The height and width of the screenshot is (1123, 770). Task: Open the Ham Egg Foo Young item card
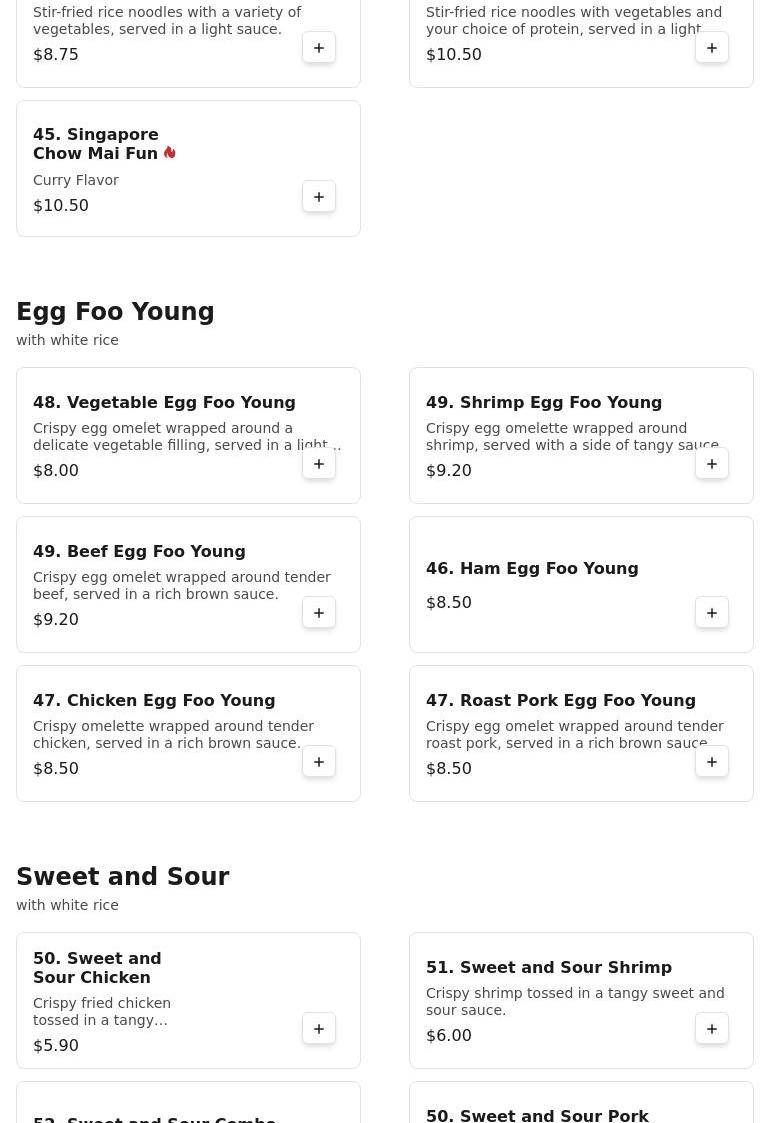coord(581,584)
